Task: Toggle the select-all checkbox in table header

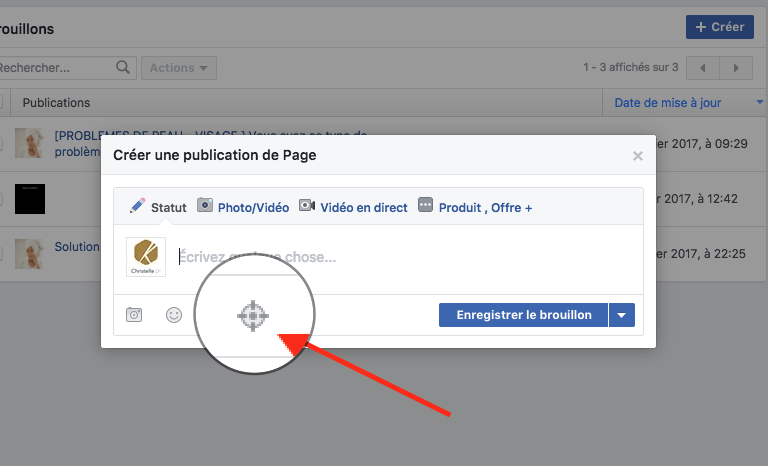Action: point(2,102)
